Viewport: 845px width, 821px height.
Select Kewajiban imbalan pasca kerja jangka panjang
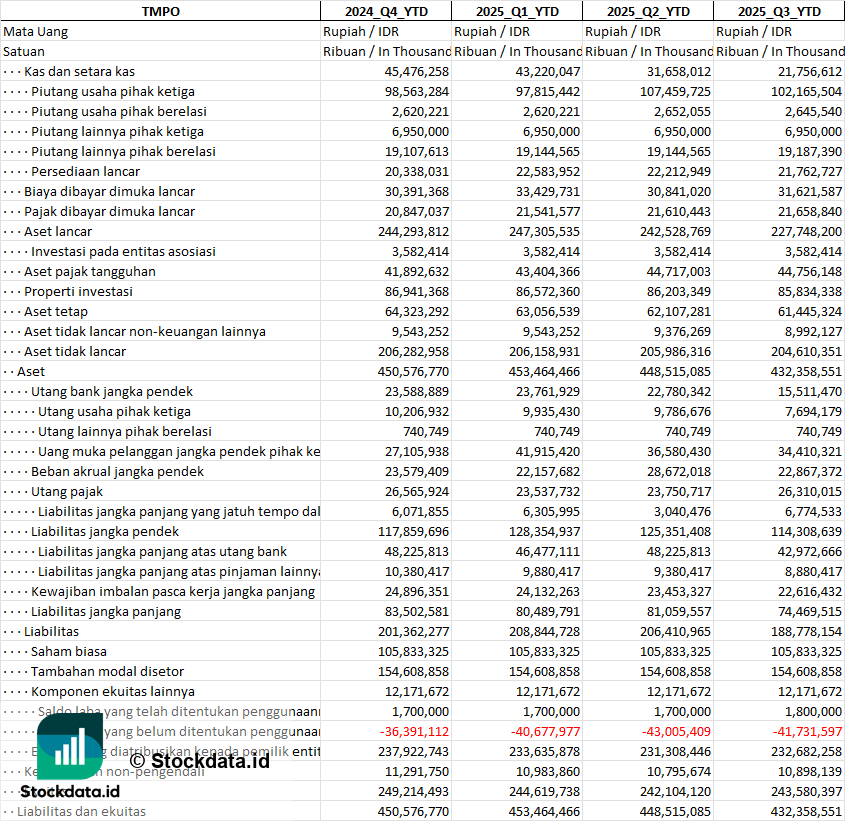172,591
